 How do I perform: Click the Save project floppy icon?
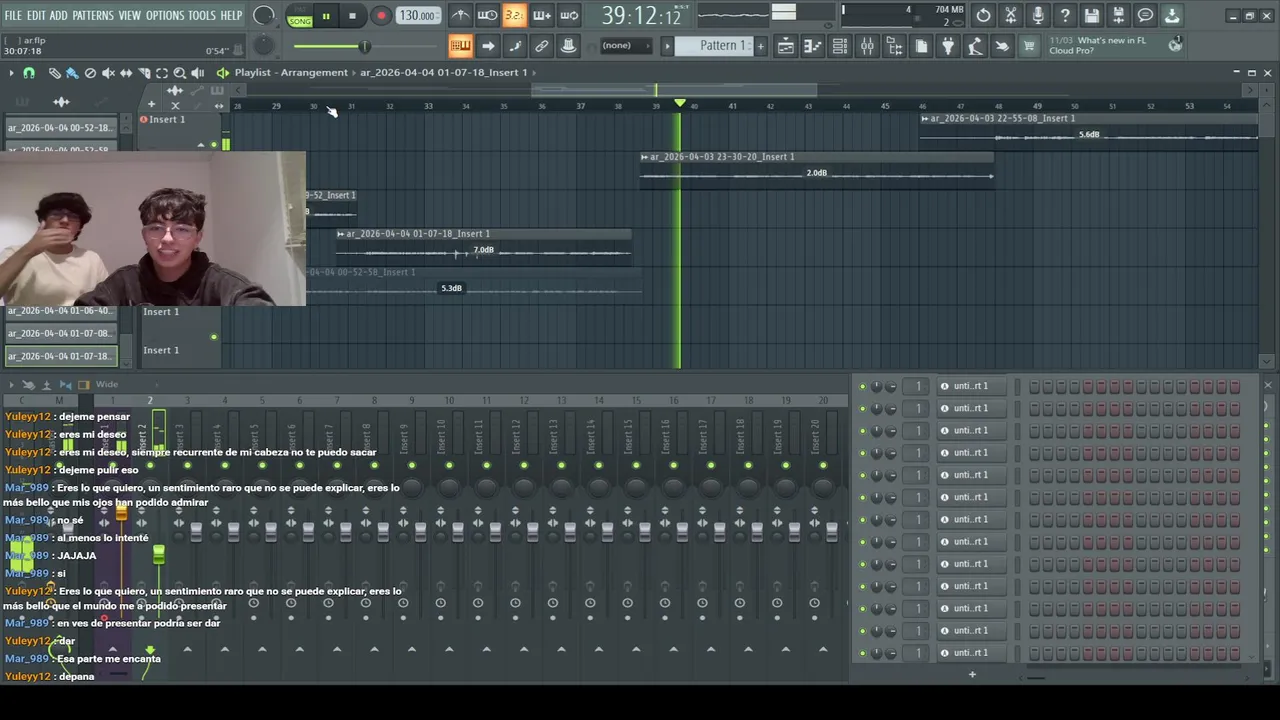pos(1092,16)
